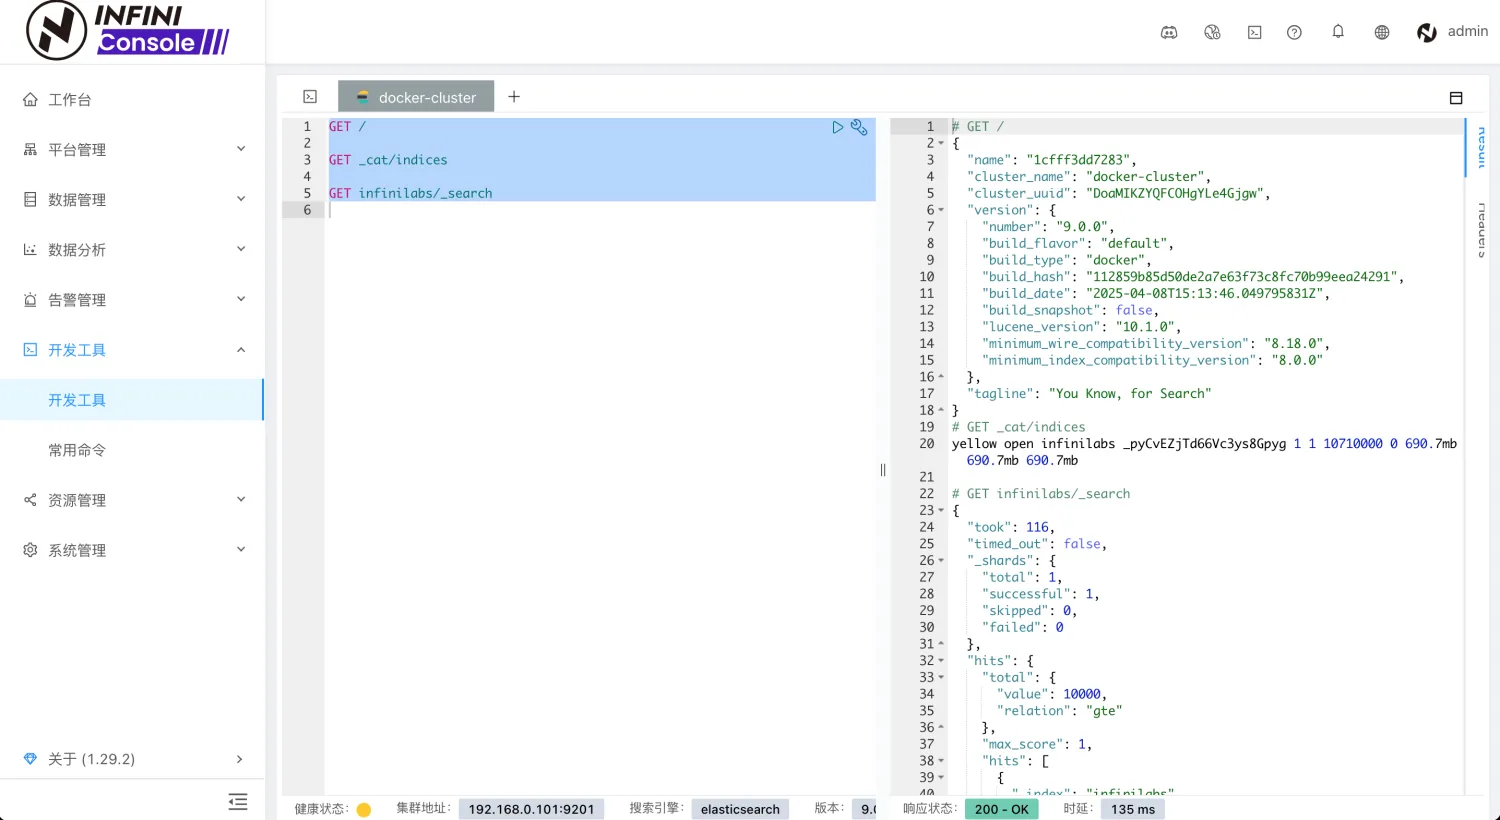Click the "took": 116 response line
The image size is (1500, 820).
tap(1010, 527)
